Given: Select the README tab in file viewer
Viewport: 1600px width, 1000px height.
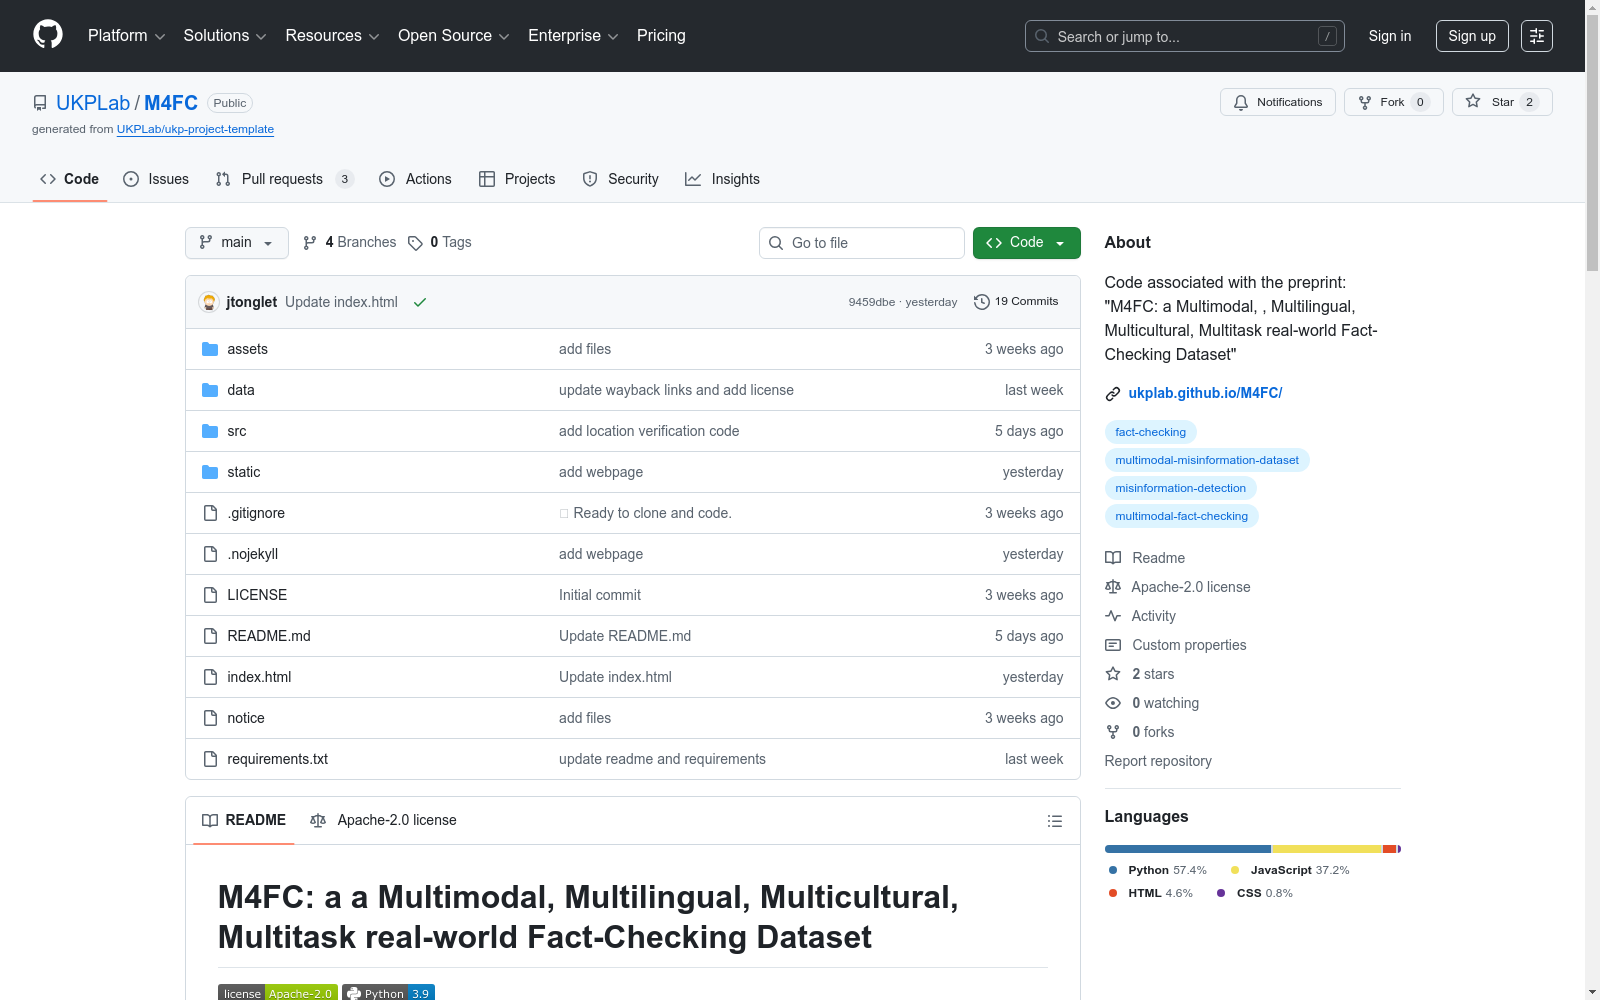Looking at the screenshot, I should coord(244,821).
